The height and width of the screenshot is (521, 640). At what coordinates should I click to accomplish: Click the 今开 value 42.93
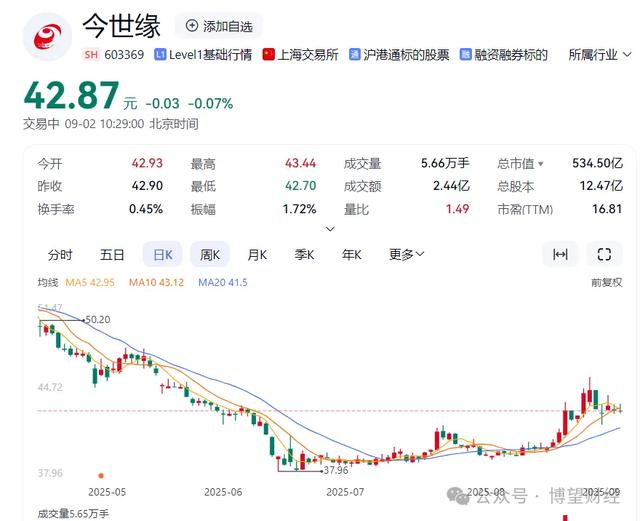147,163
